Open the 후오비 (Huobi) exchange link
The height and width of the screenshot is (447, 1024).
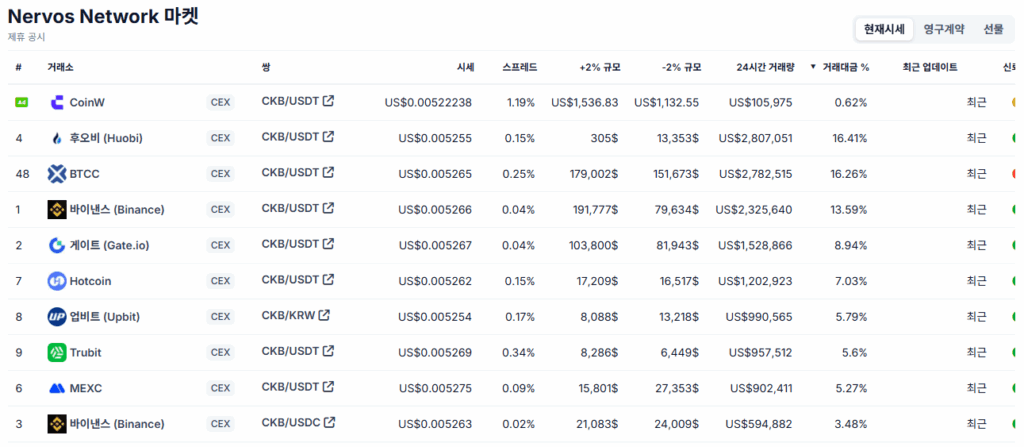tap(106, 138)
